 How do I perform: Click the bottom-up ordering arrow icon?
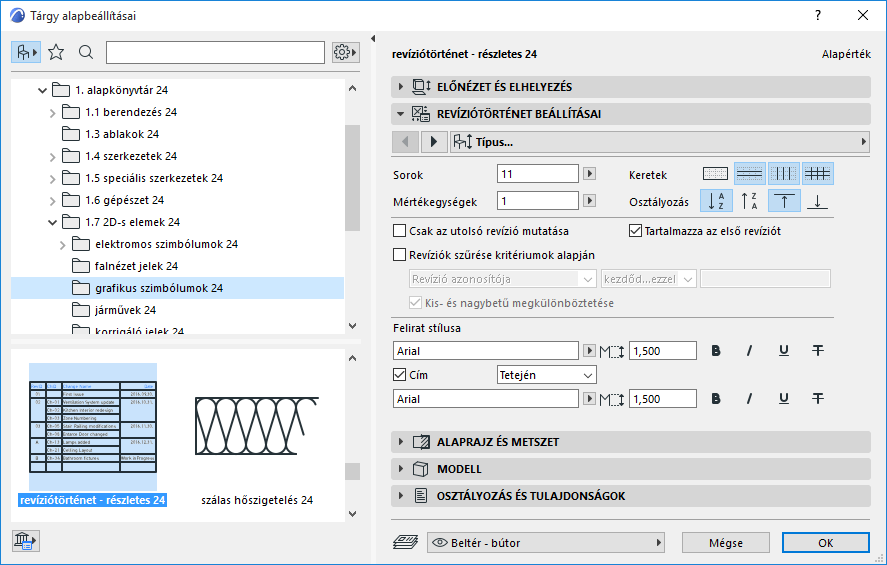pyautogui.click(x=818, y=201)
